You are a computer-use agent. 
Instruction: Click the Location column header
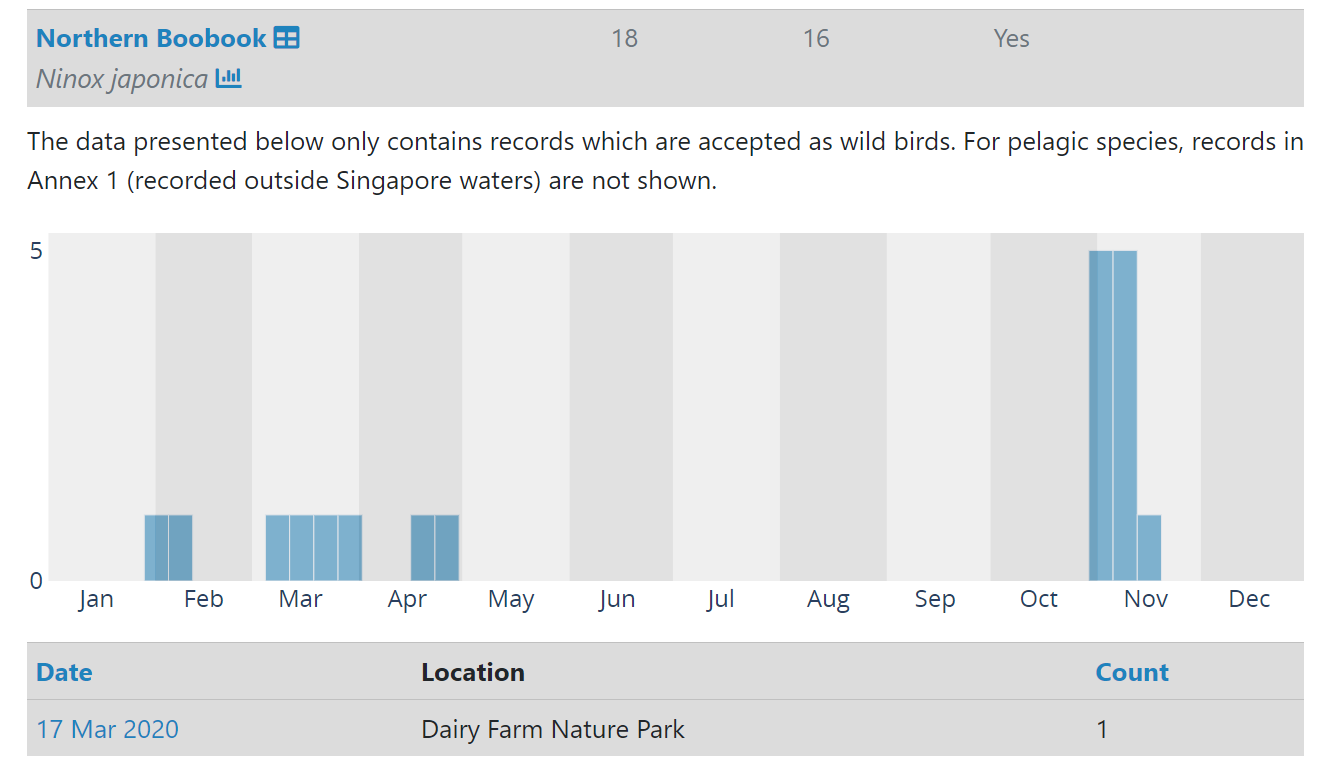coord(472,672)
